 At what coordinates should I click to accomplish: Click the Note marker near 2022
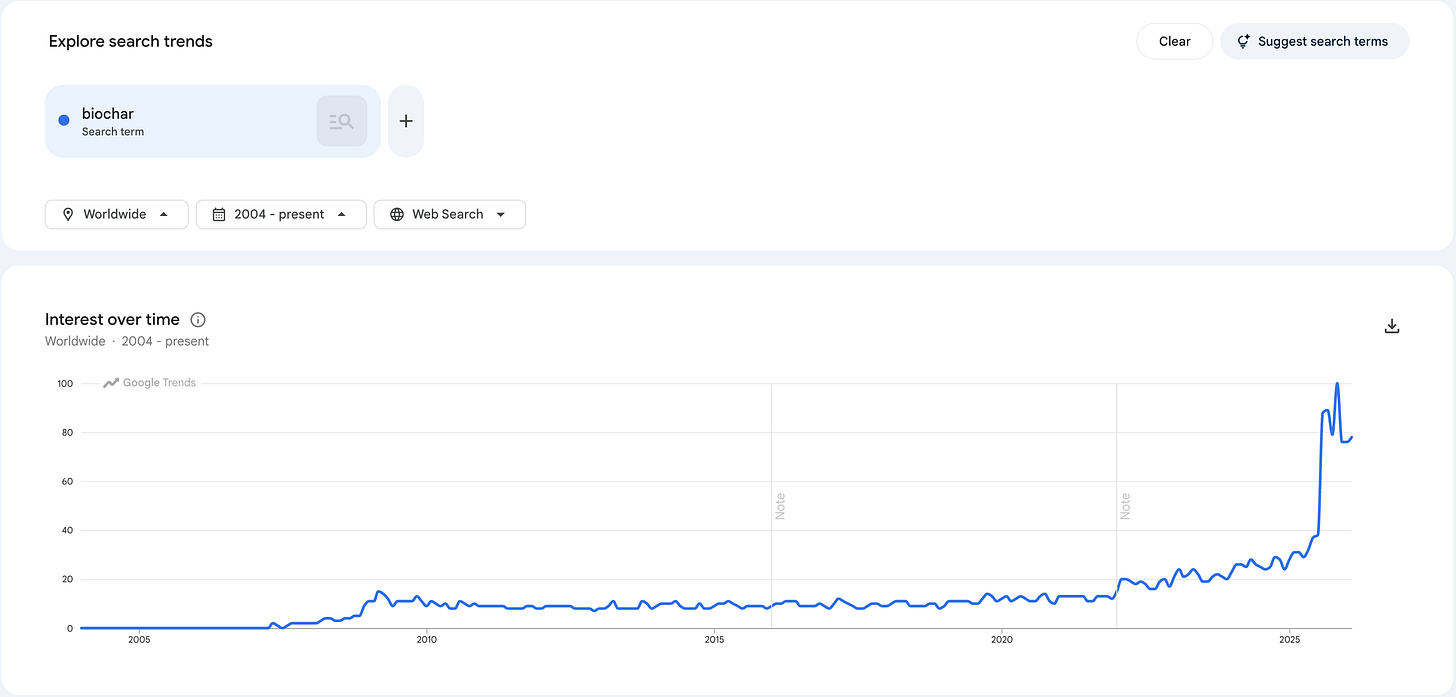[x=1125, y=506]
